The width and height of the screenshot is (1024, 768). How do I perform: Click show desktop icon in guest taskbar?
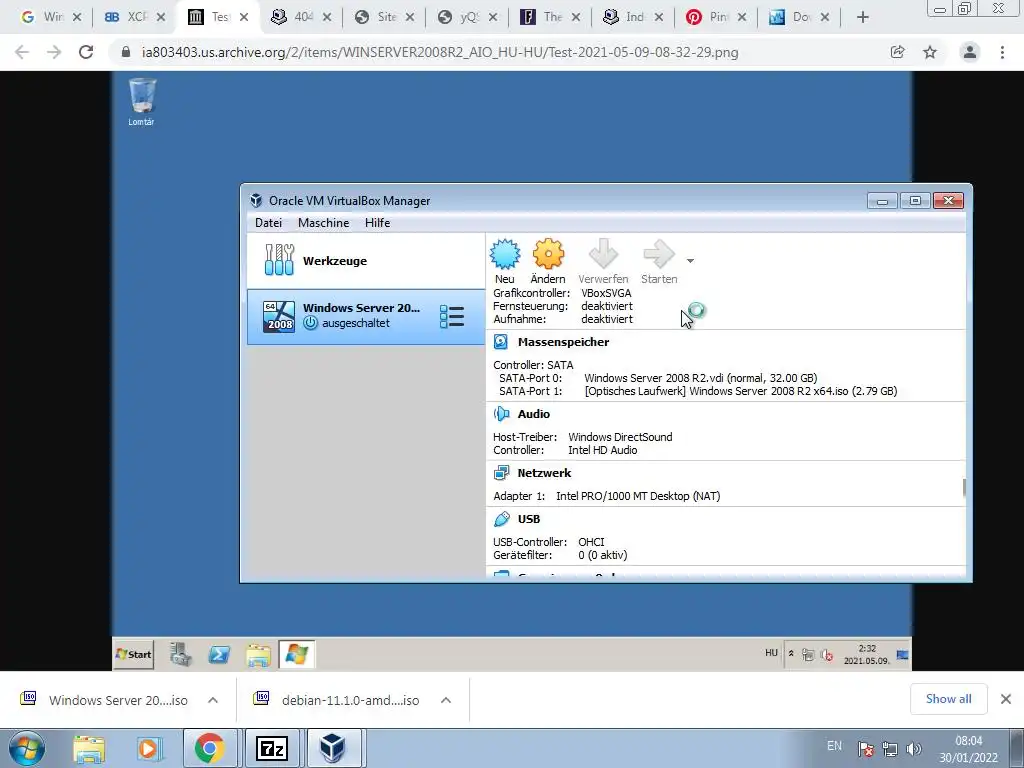coord(903,654)
